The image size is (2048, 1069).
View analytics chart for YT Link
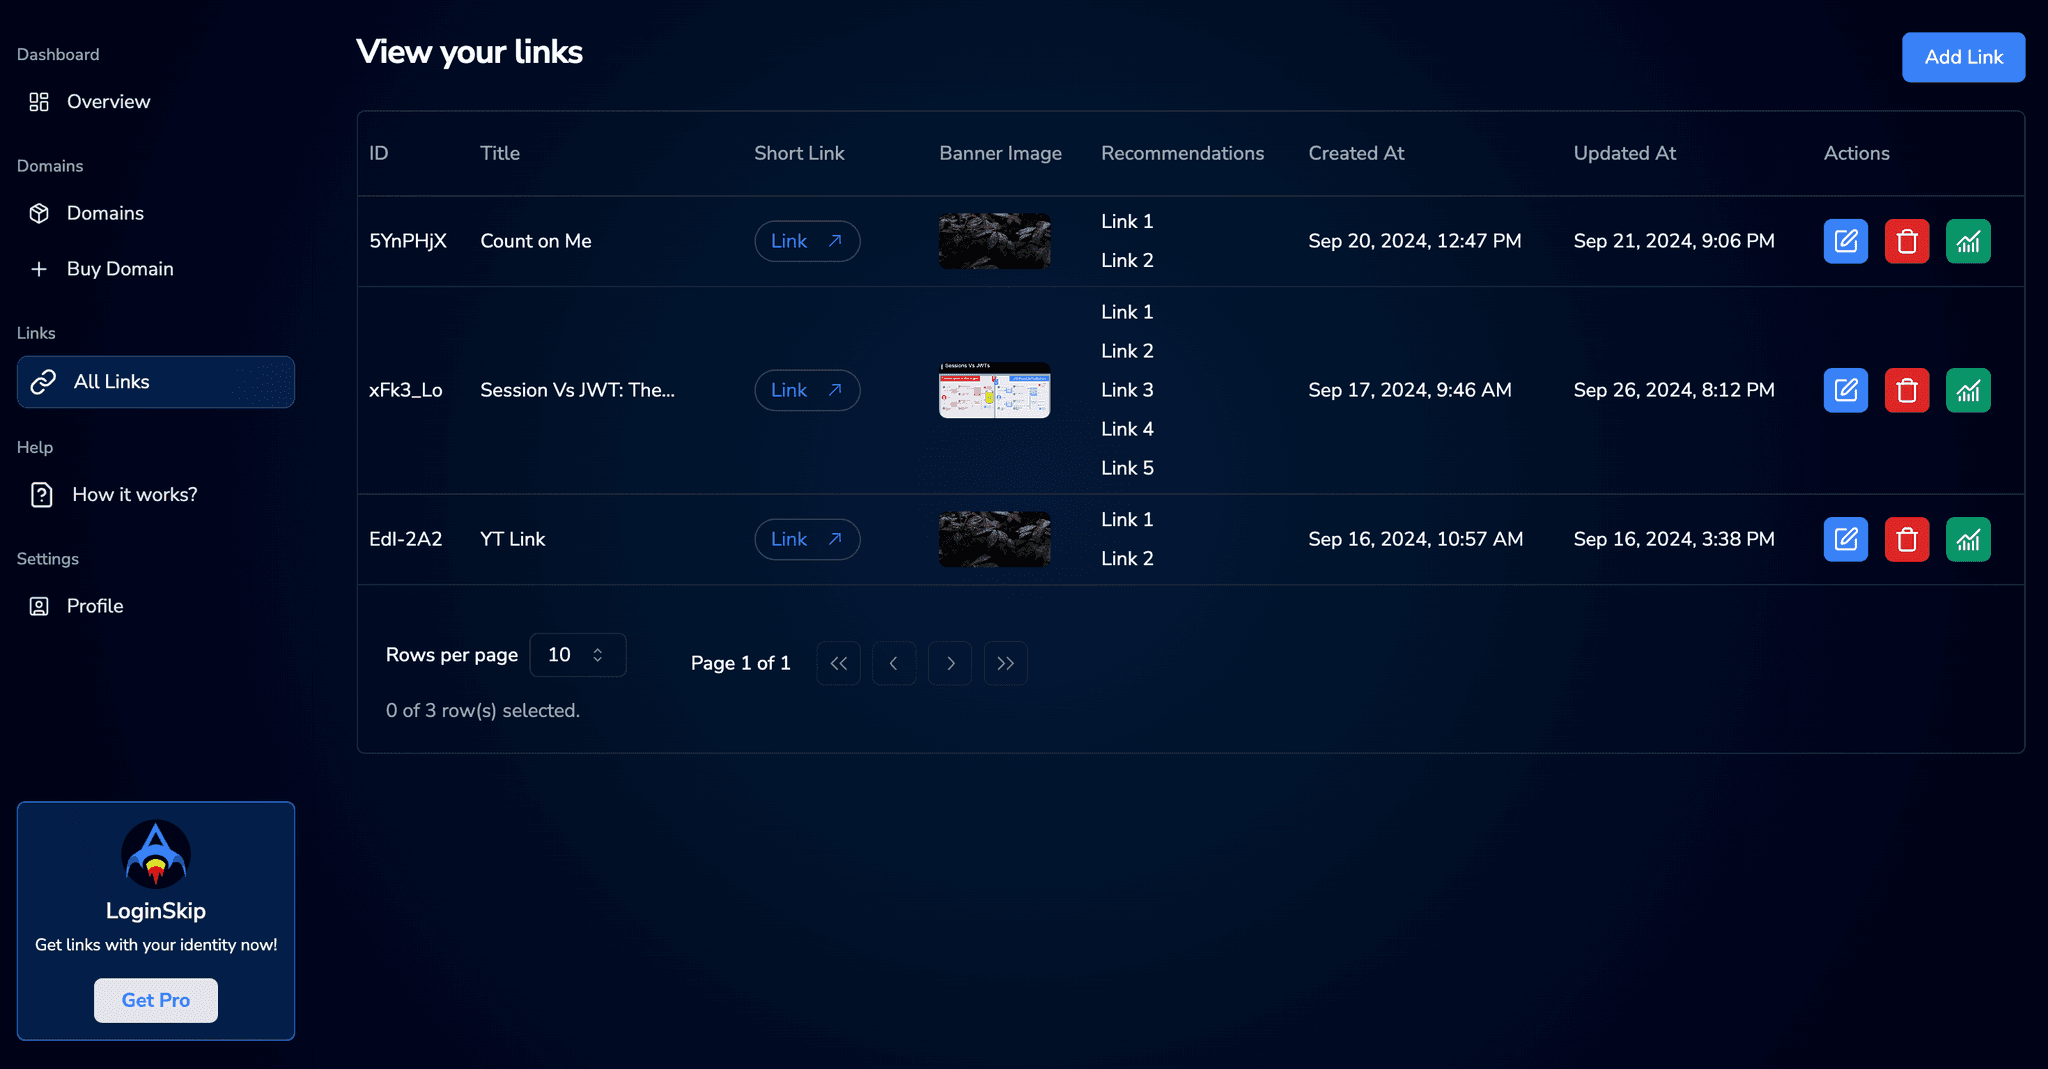click(1967, 539)
